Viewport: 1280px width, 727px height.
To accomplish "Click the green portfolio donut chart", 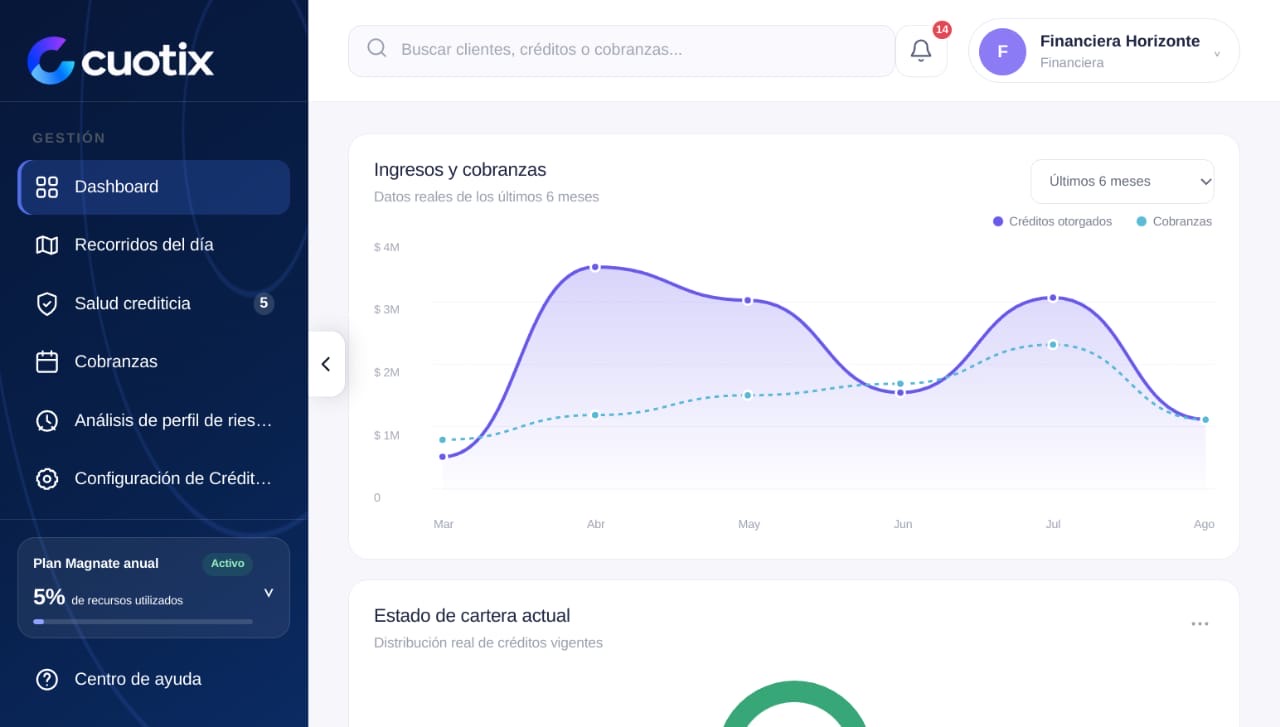I will coord(795,703).
